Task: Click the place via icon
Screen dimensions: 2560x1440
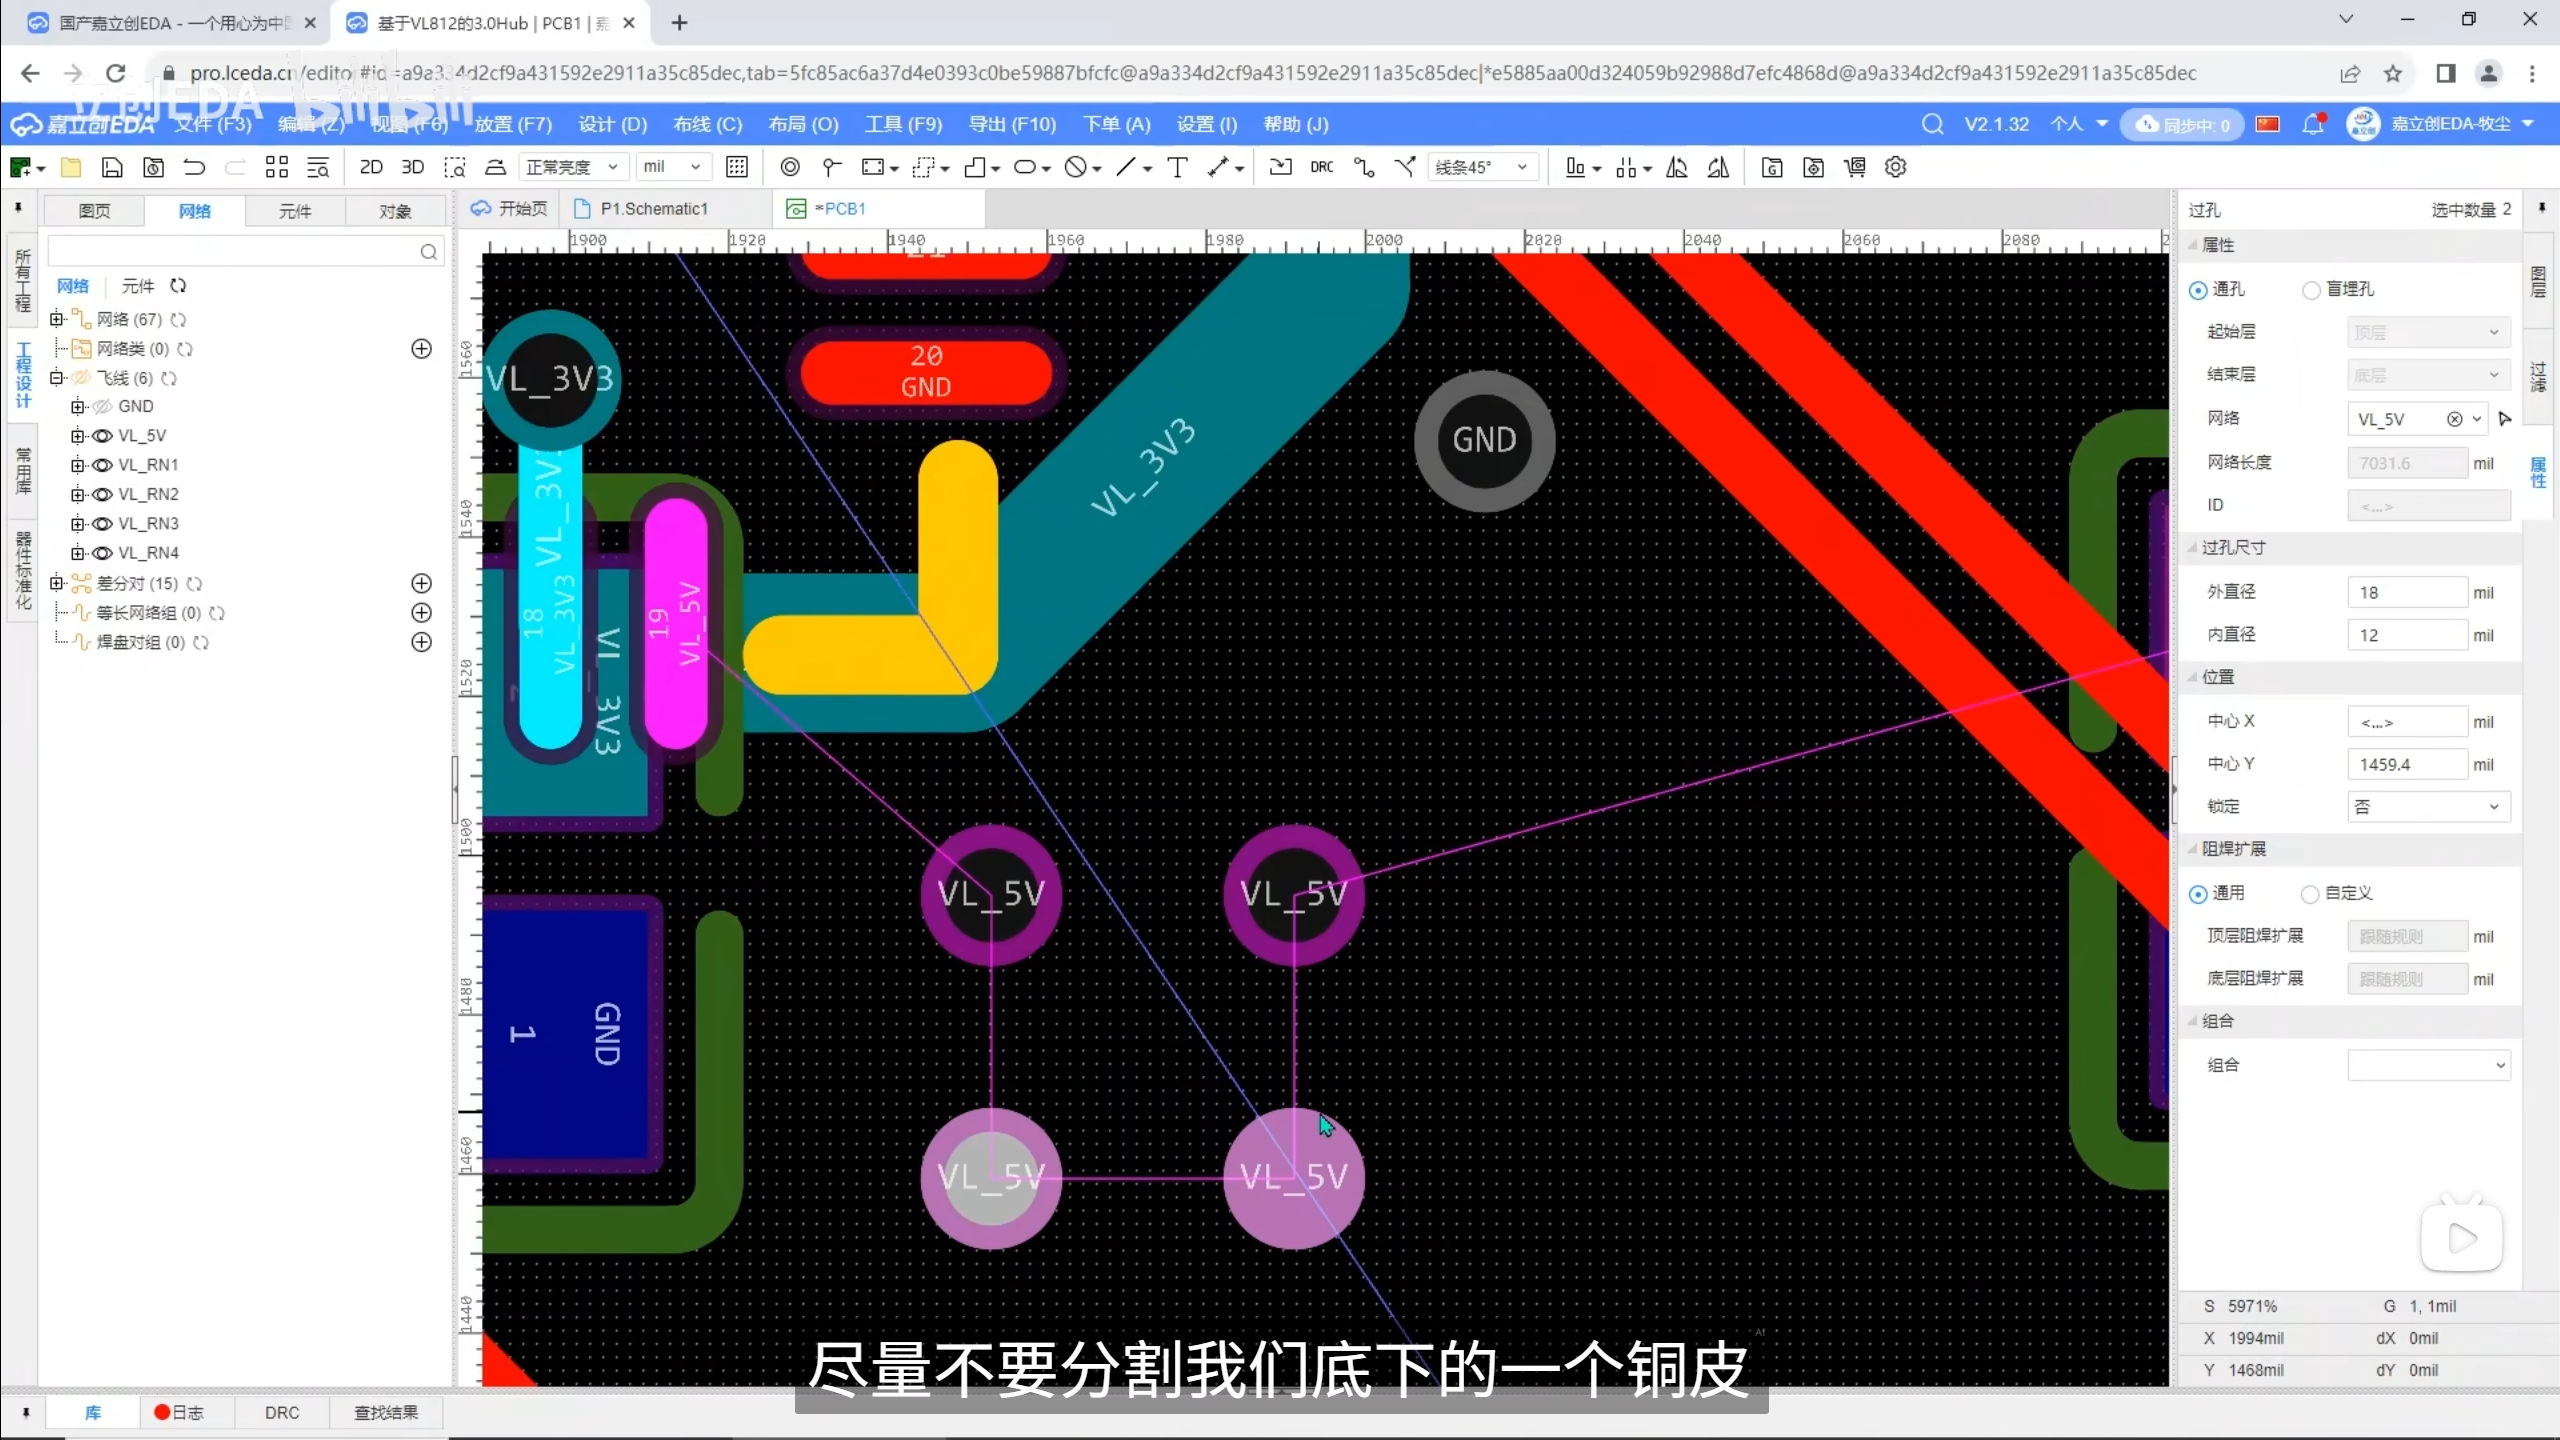Action: click(x=789, y=167)
